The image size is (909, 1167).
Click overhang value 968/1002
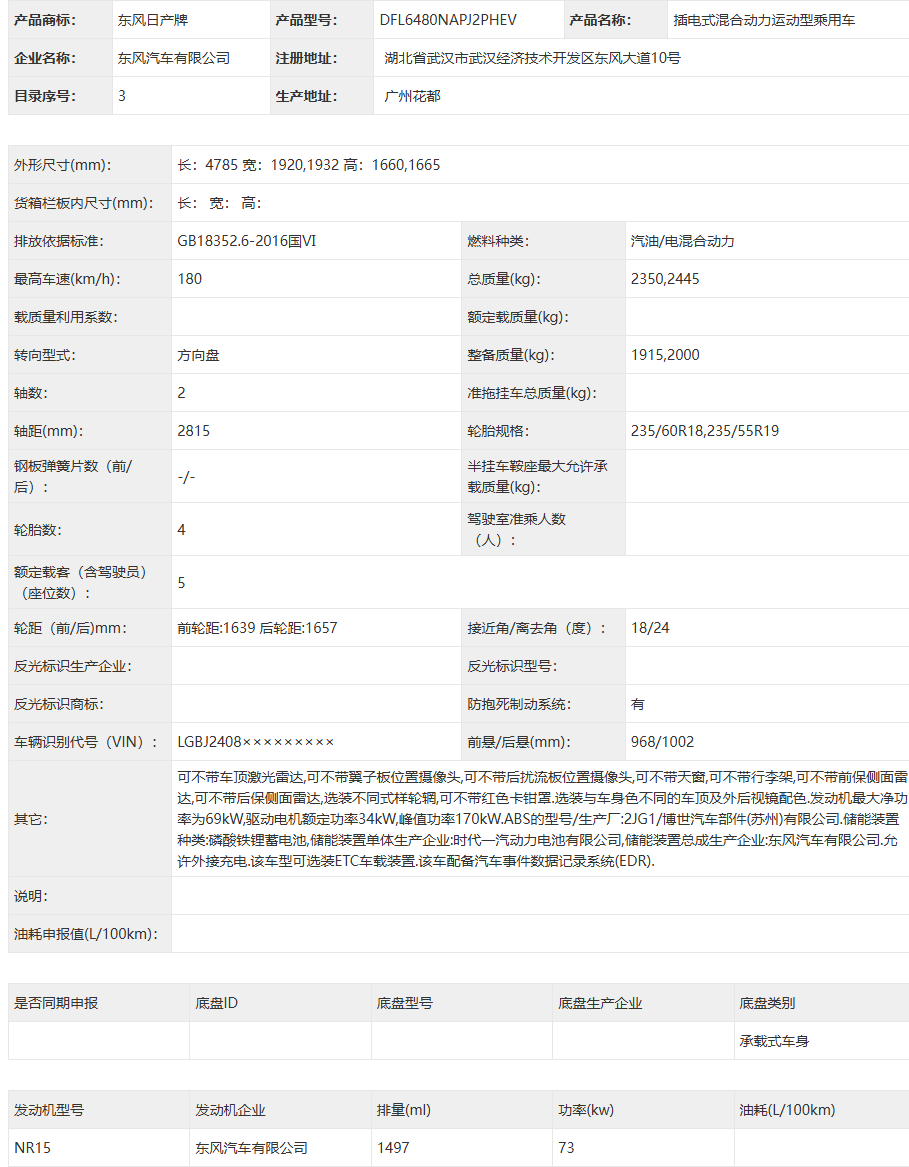click(x=662, y=742)
